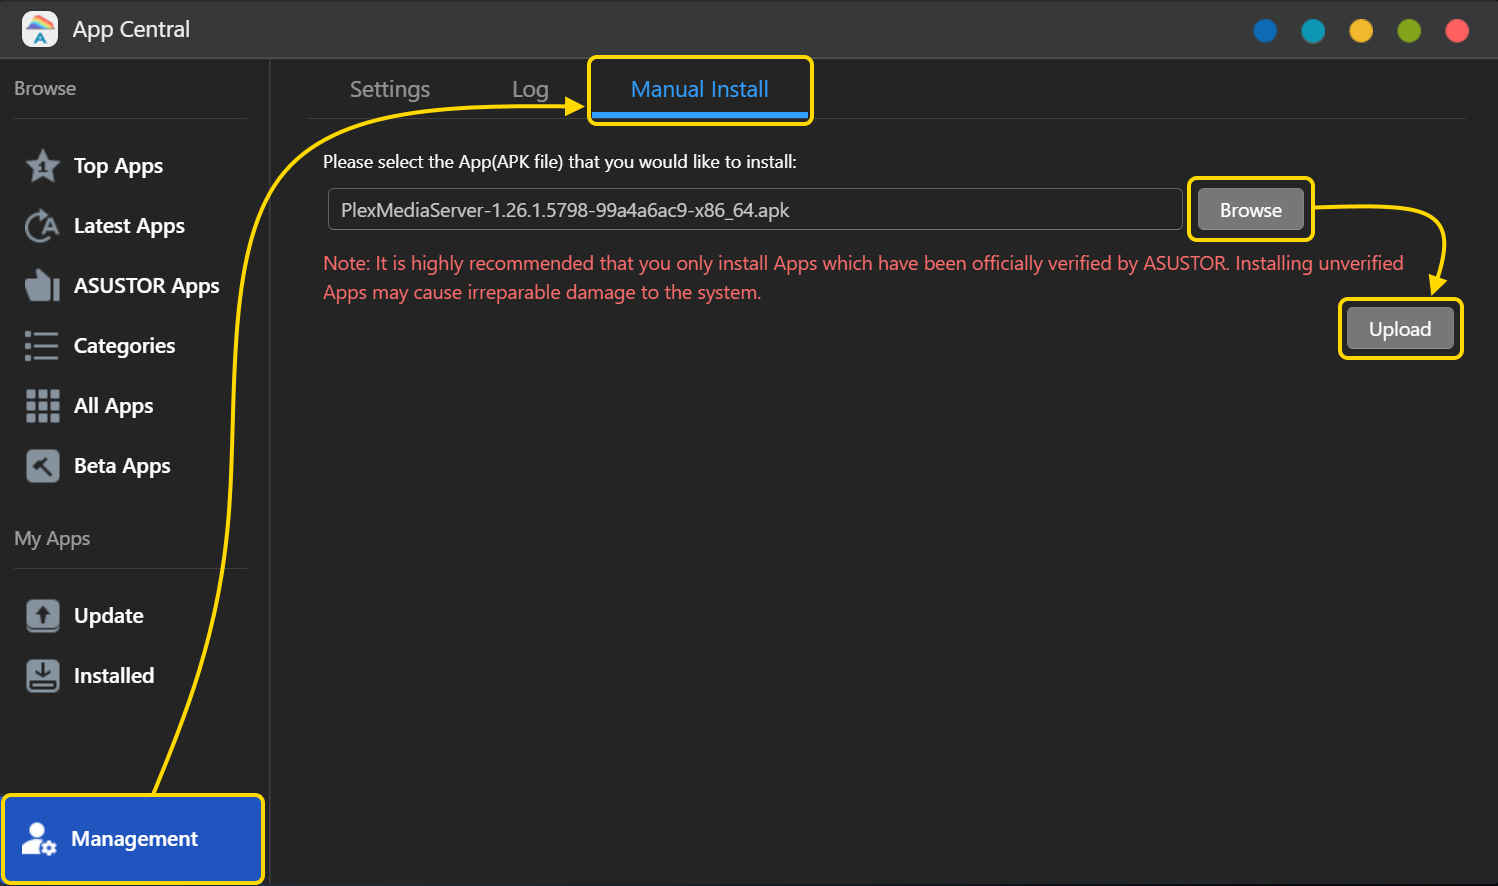Click the All Apps grid icon
Image resolution: width=1498 pixels, height=886 pixels.
42,406
